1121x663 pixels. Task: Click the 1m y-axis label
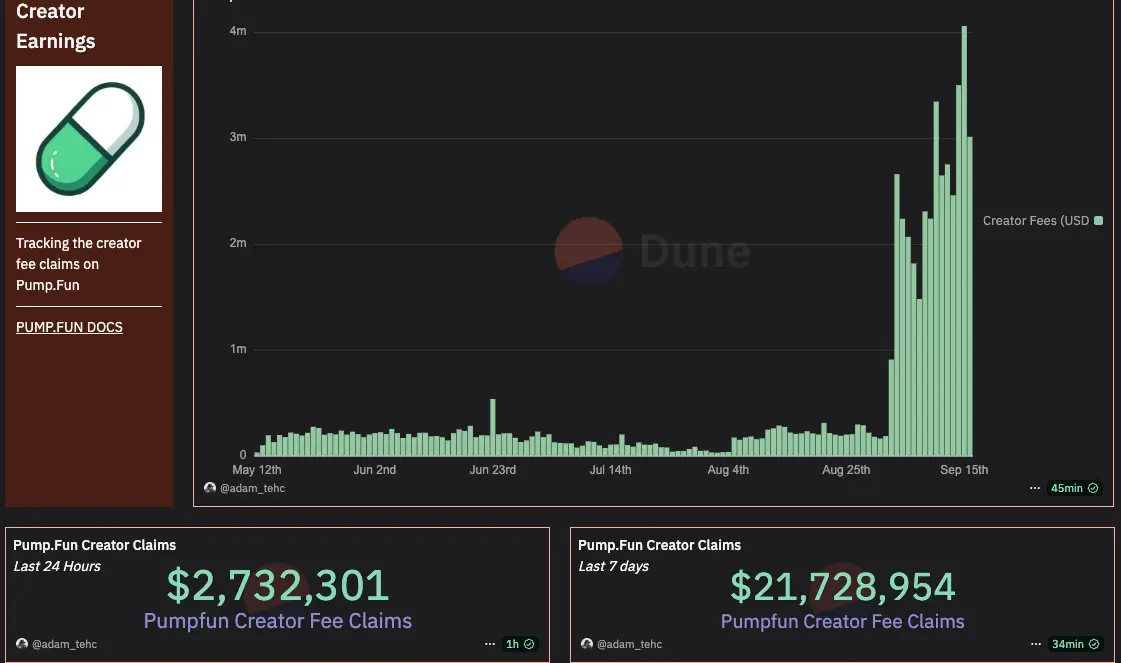point(237,349)
